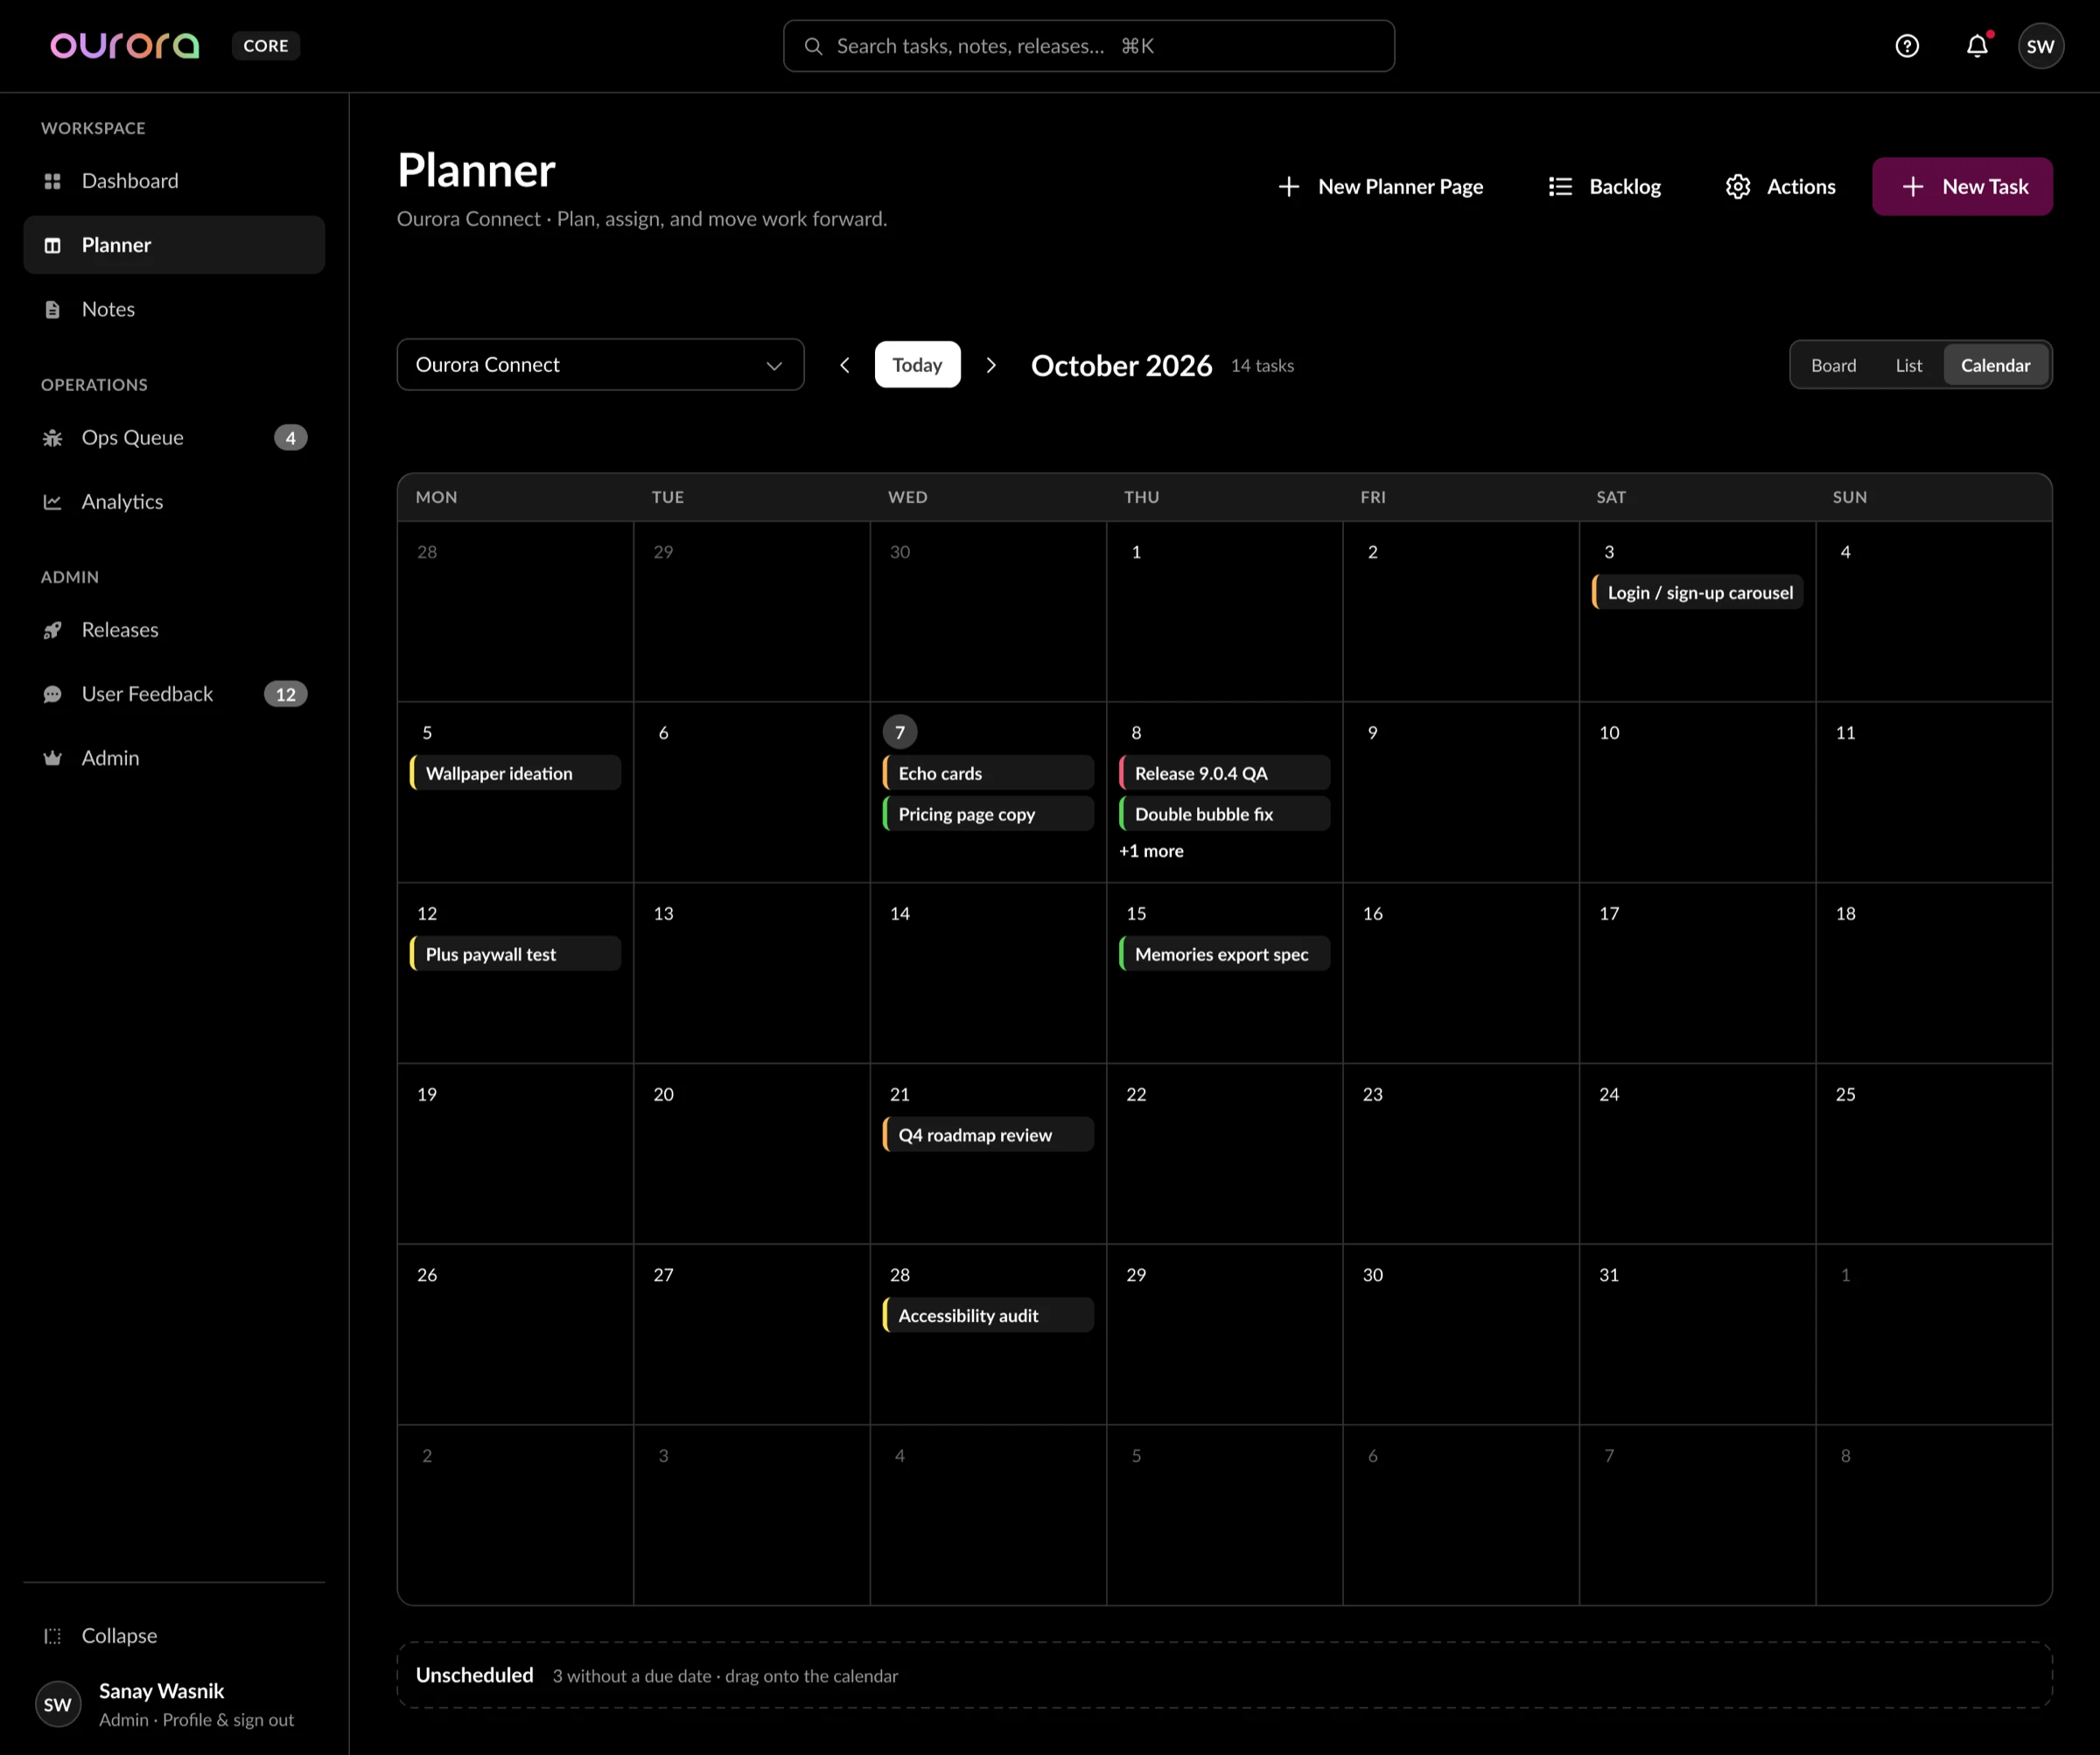Click the Today button
Image resolution: width=2100 pixels, height=1755 pixels.
[x=917, y=365]
